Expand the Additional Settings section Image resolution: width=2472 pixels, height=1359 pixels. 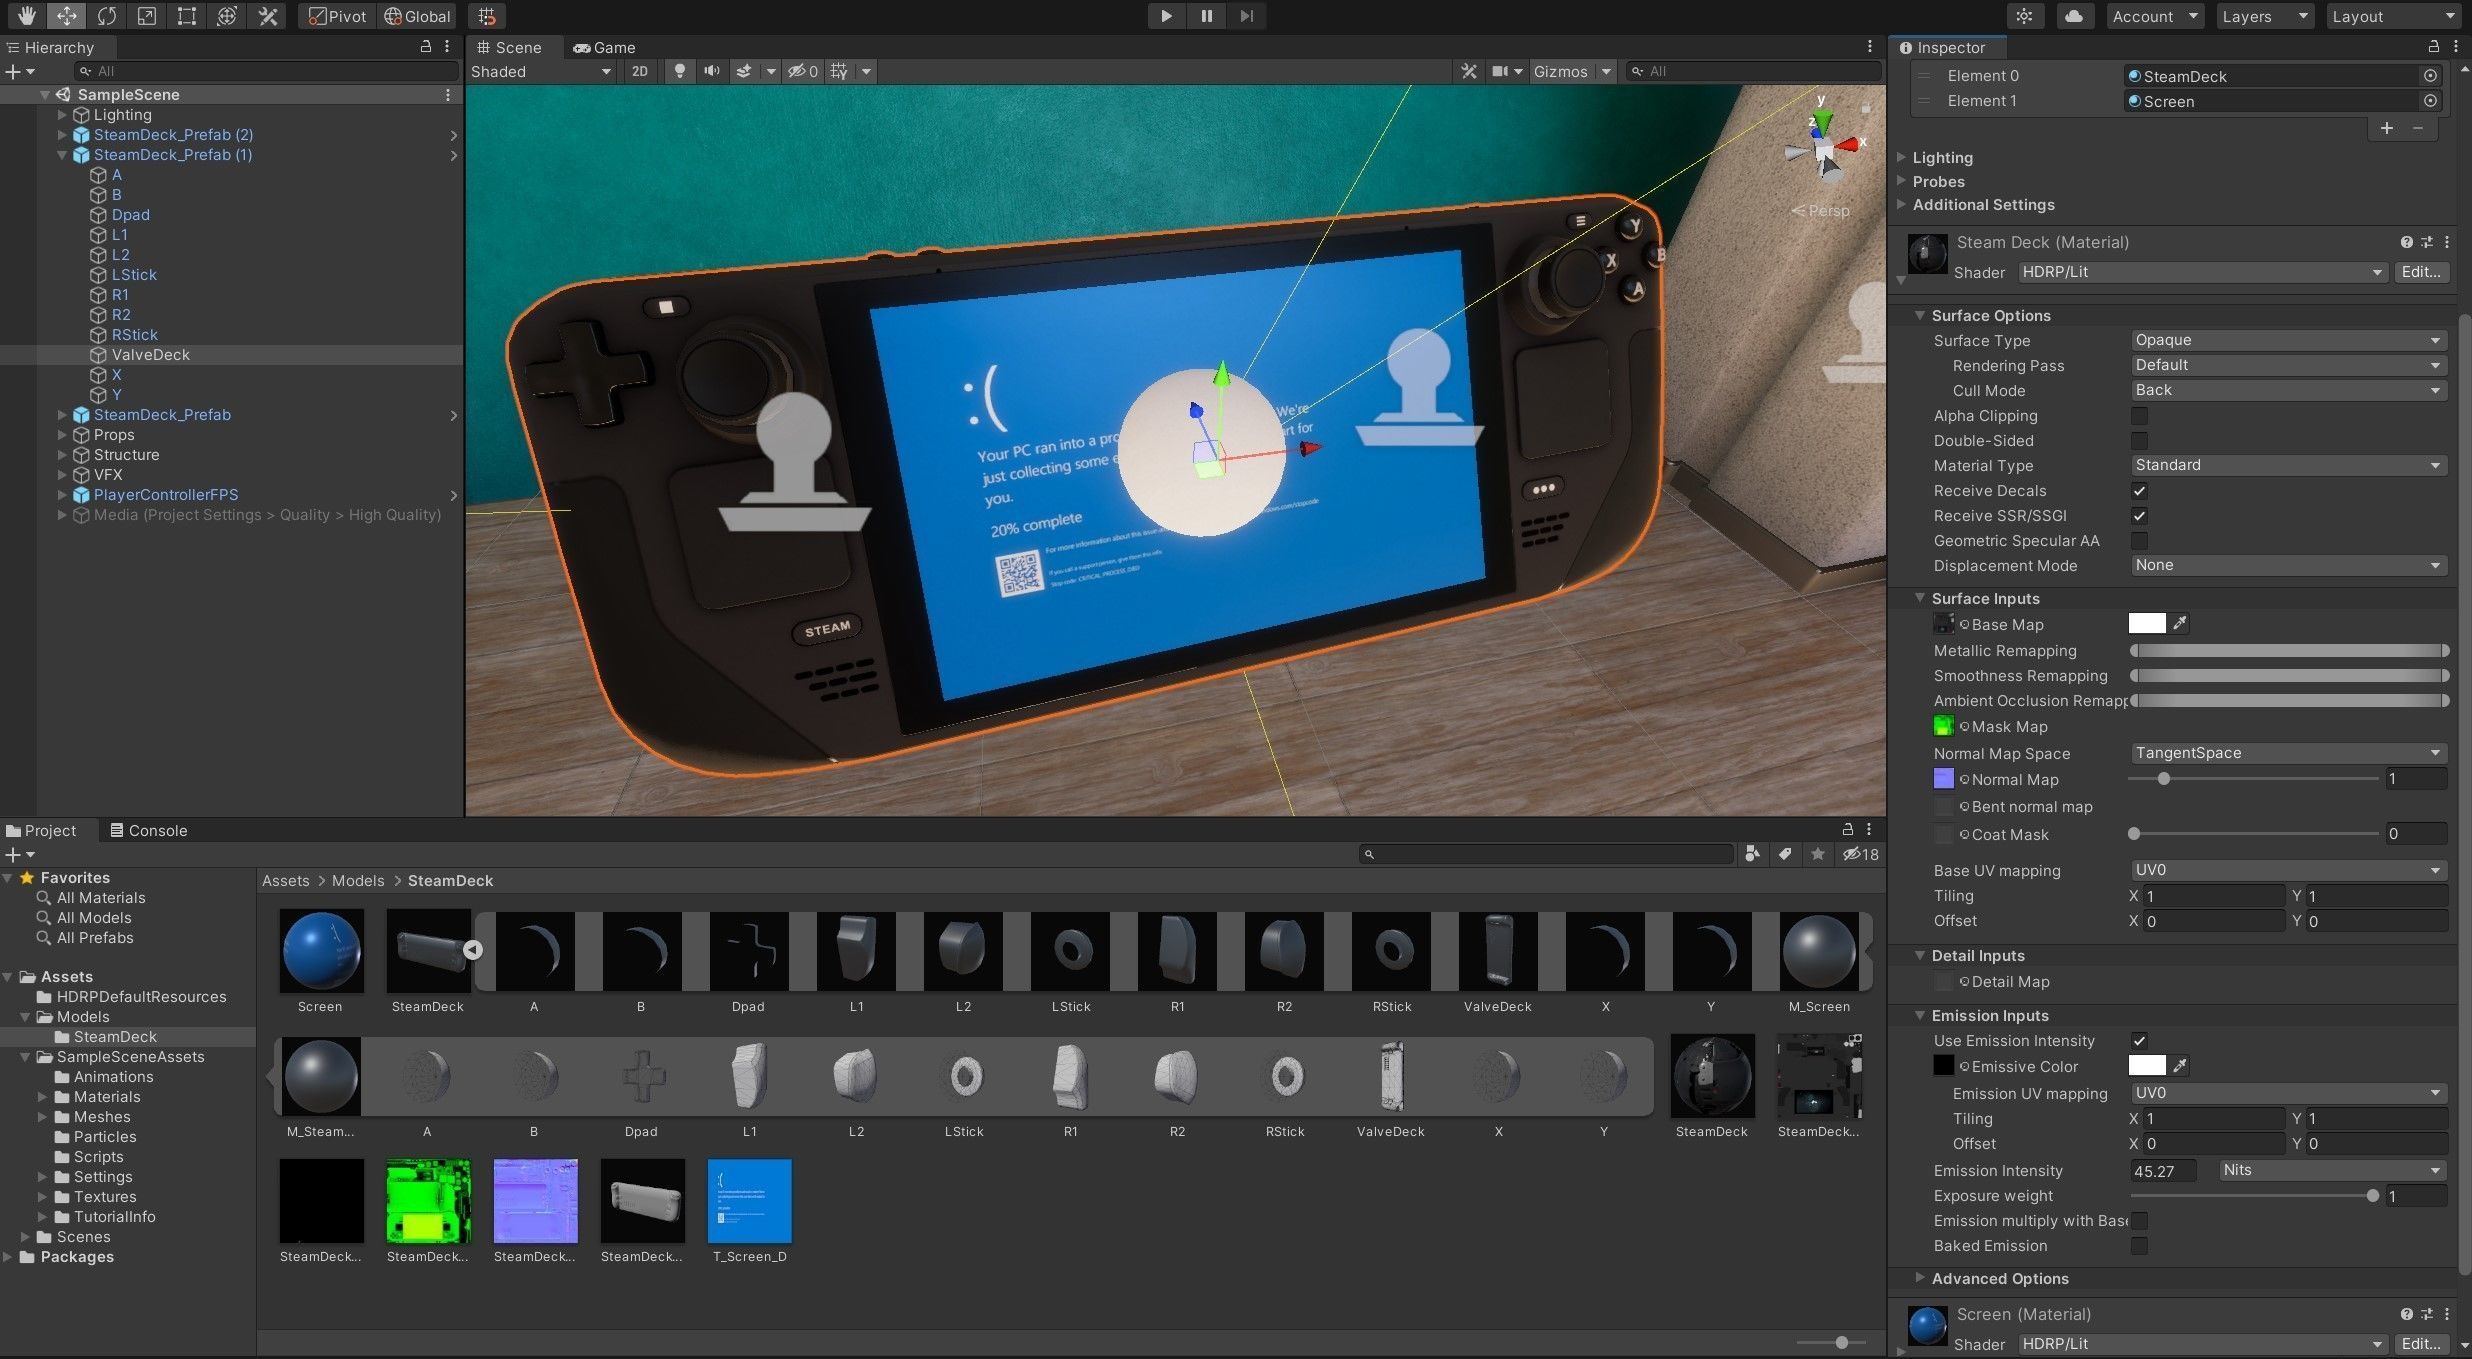click(x=1902, y=204)
